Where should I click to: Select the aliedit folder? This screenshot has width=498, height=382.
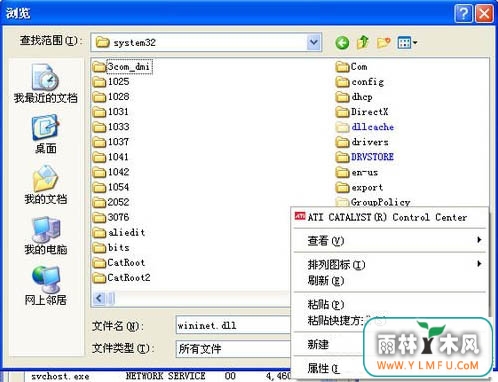point(119,232)
